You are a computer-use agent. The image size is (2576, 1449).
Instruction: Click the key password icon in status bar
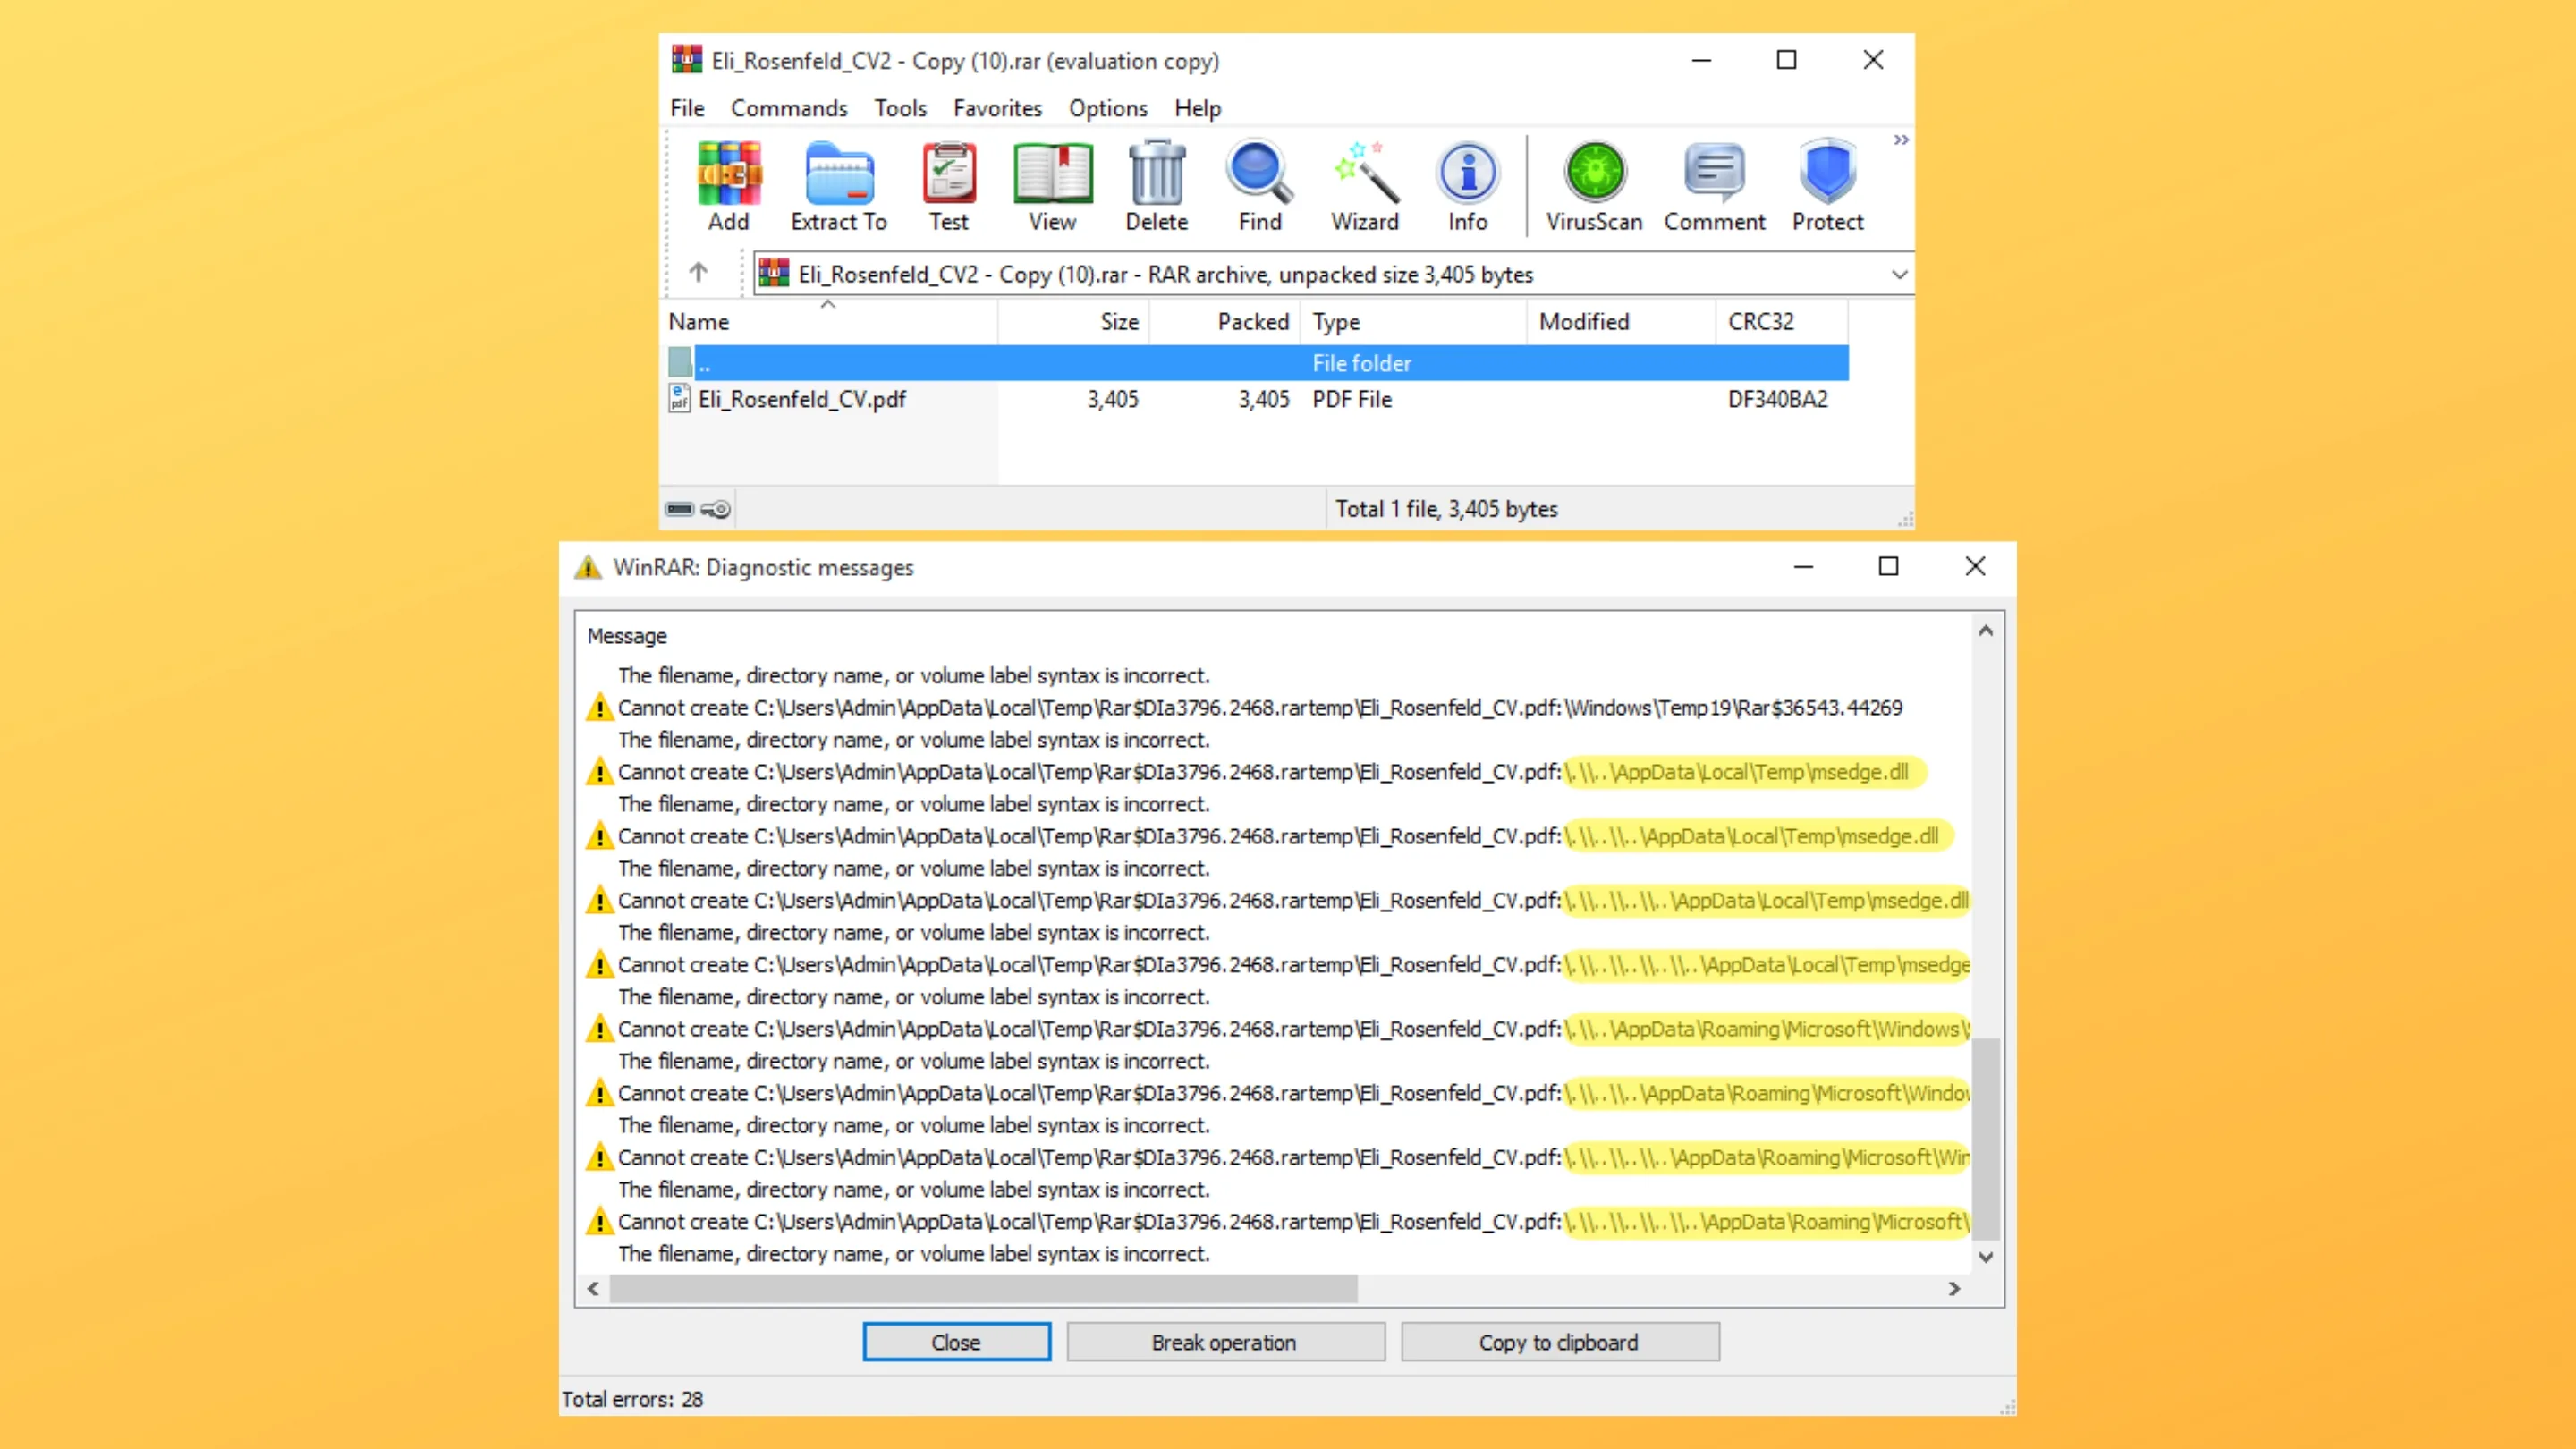pos(716,509)
